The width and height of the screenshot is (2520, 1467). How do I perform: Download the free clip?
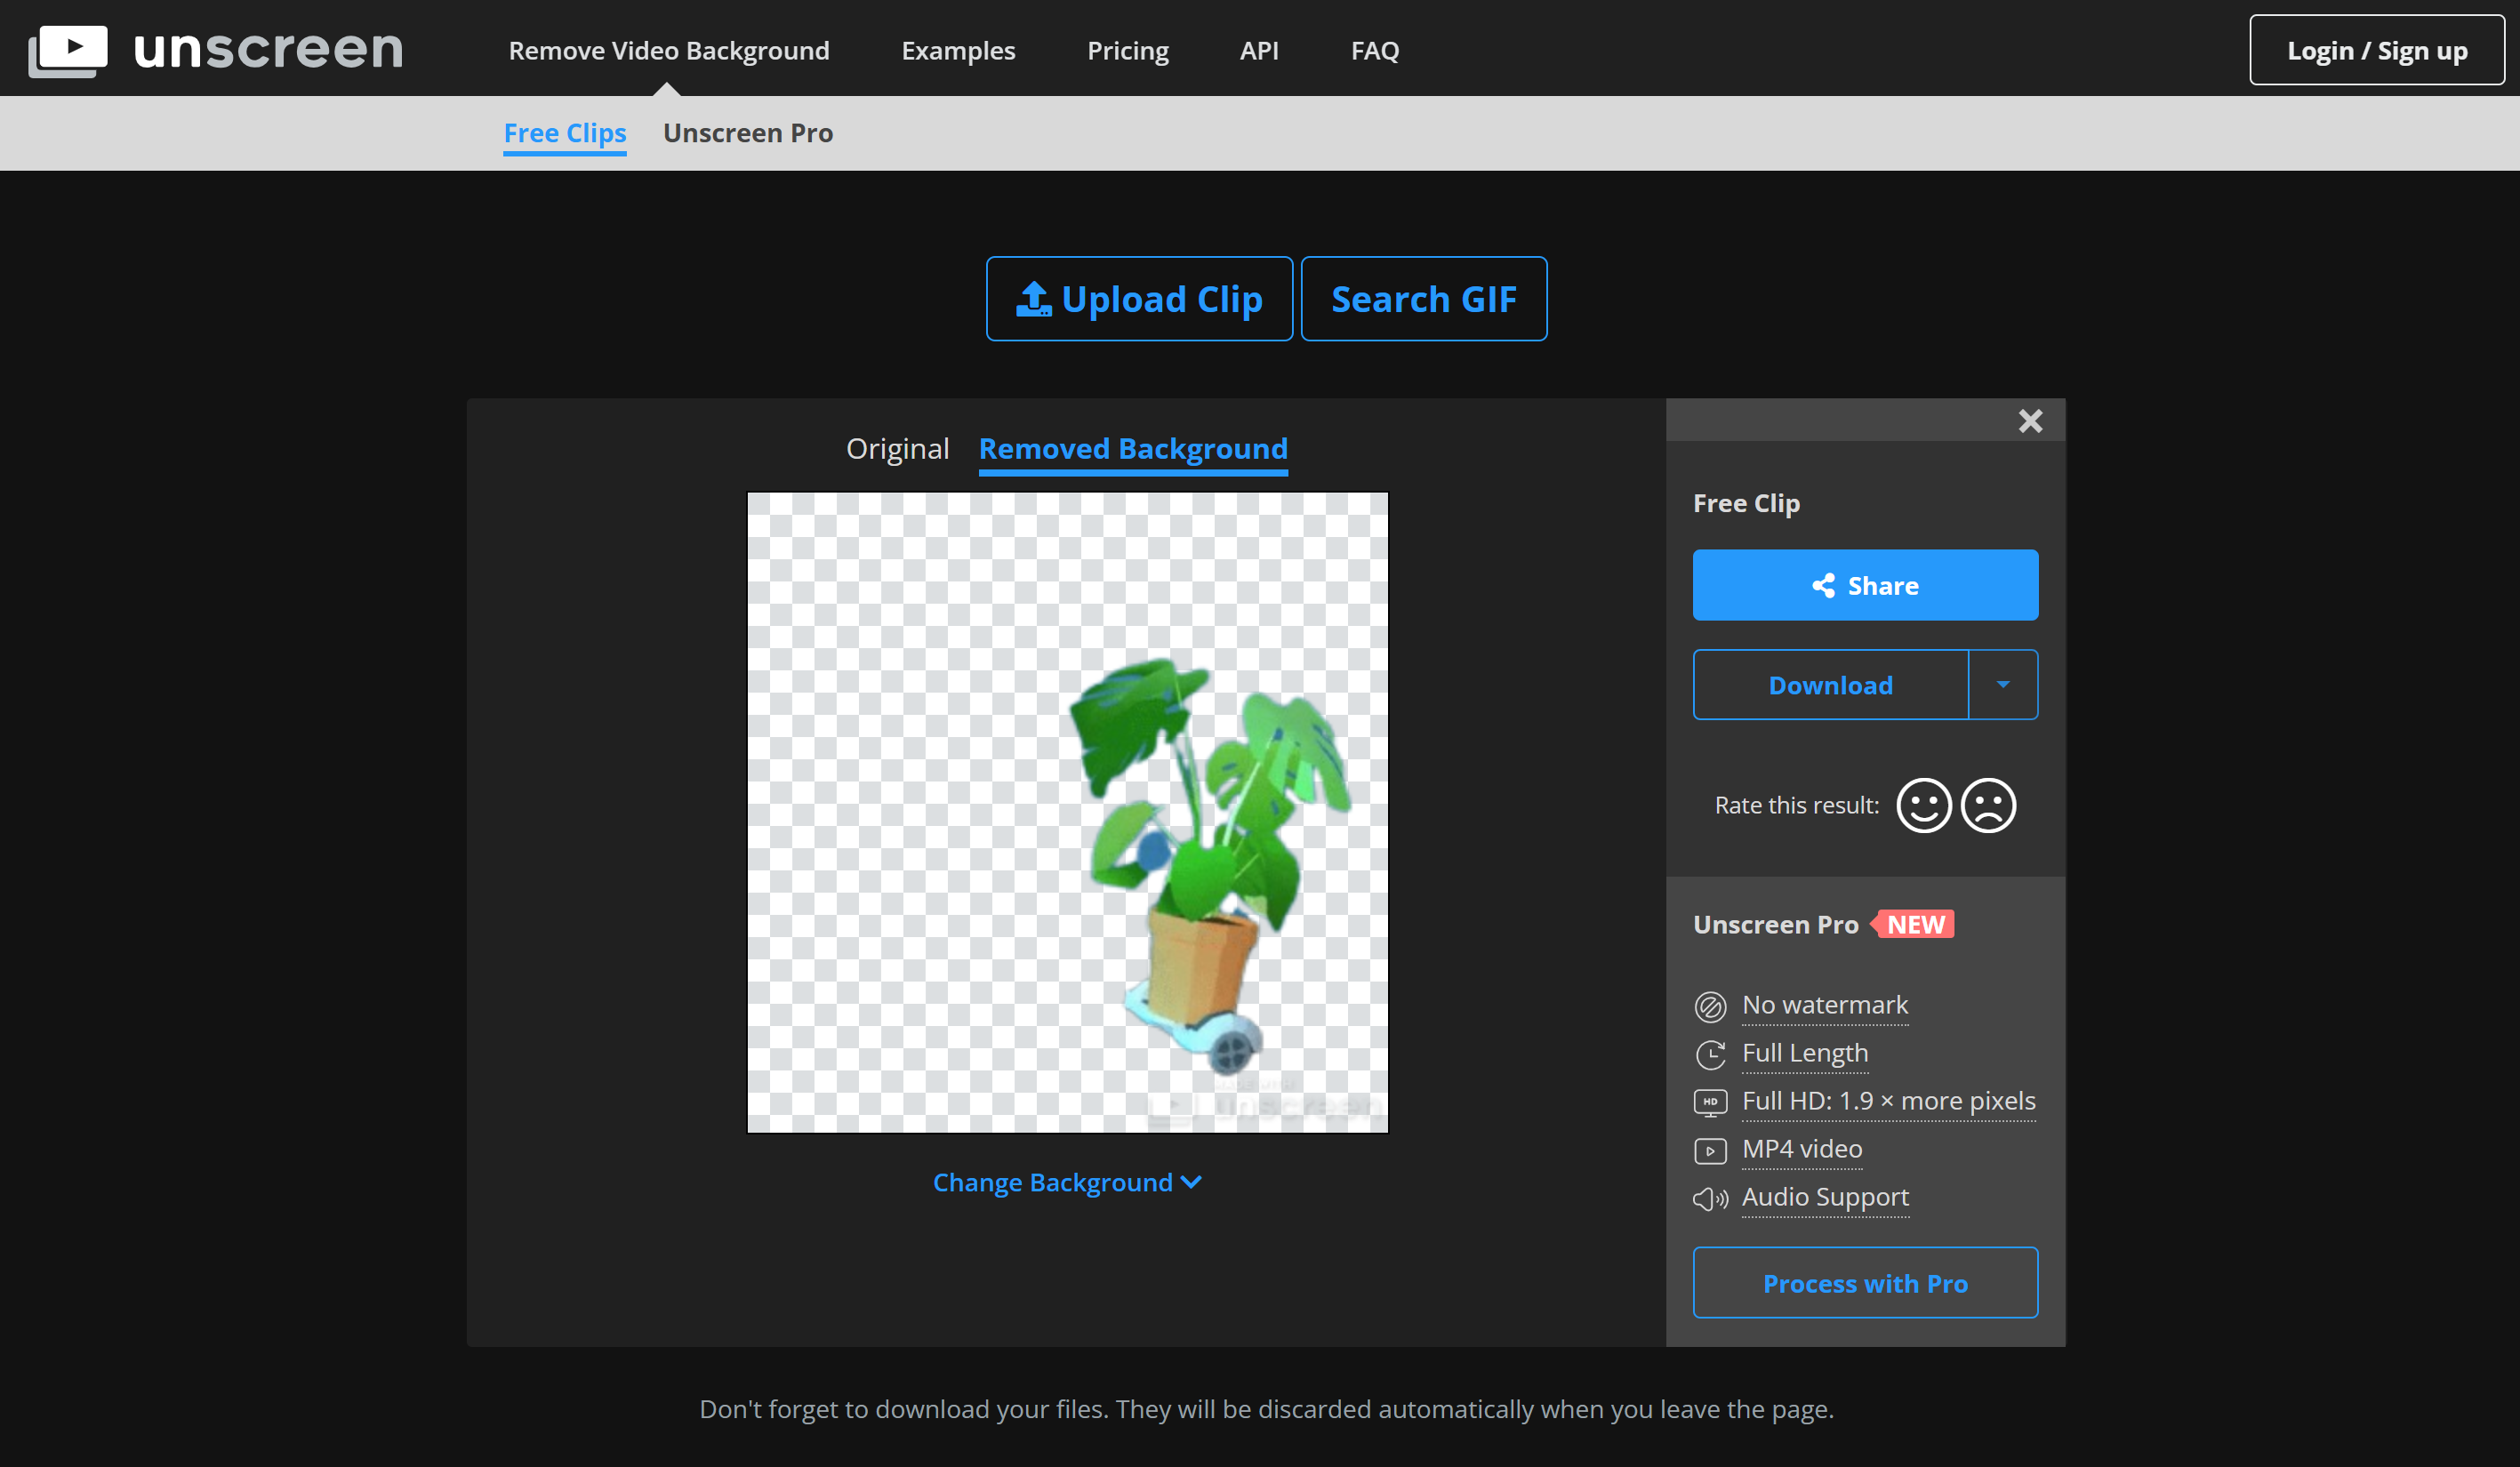click(1831, 684)
